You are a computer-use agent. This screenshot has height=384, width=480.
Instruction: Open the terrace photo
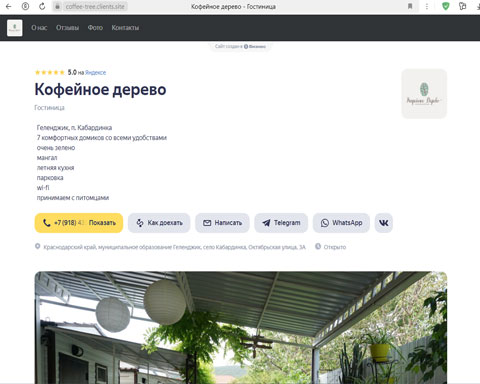[241, 328]
